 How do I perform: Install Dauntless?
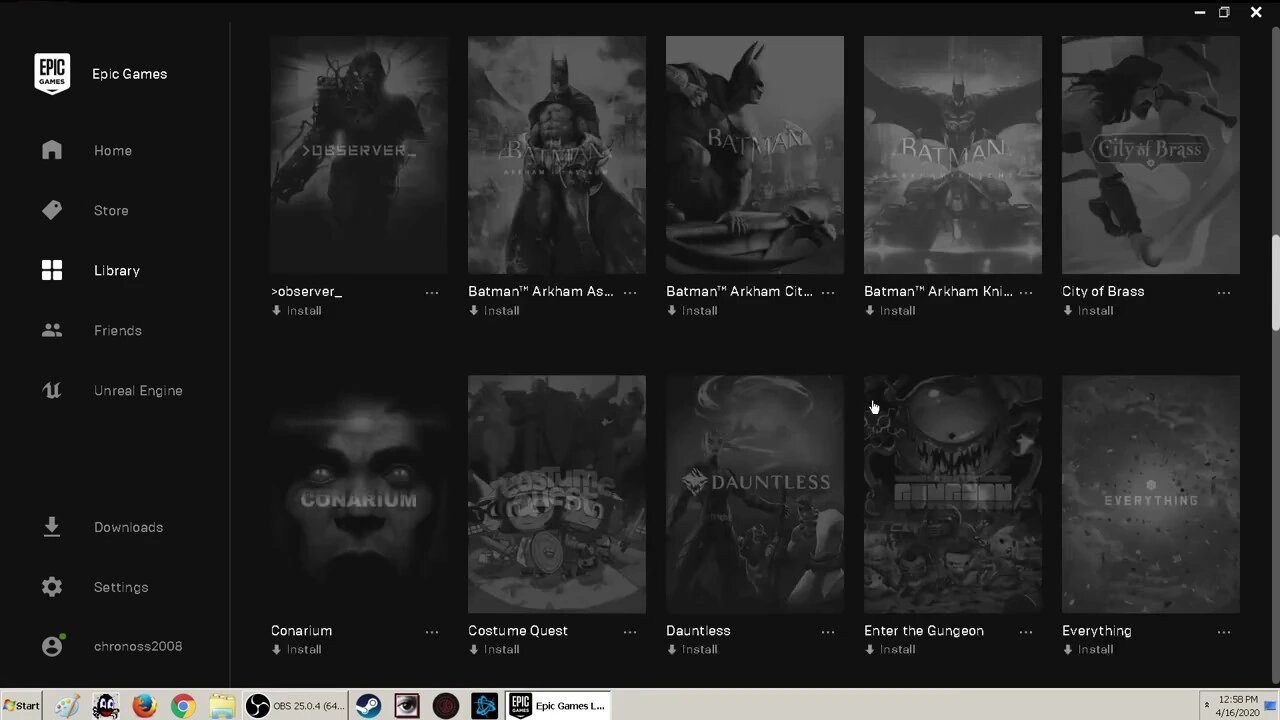(x=692, y=650)
